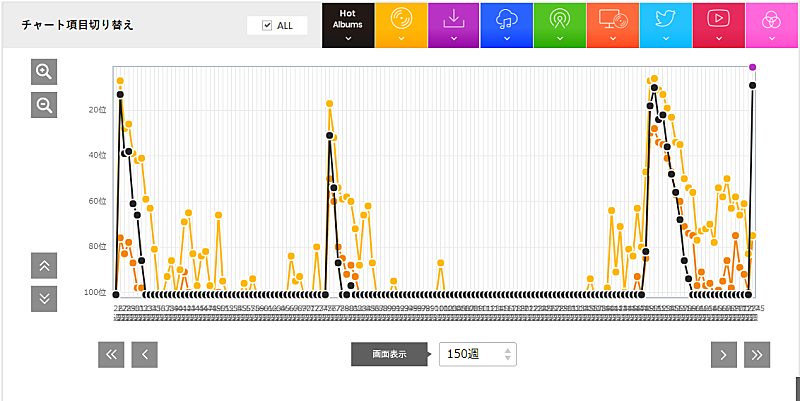Go back one step with single-left arrow
The image size is (800, 401).
click(145, 353)
